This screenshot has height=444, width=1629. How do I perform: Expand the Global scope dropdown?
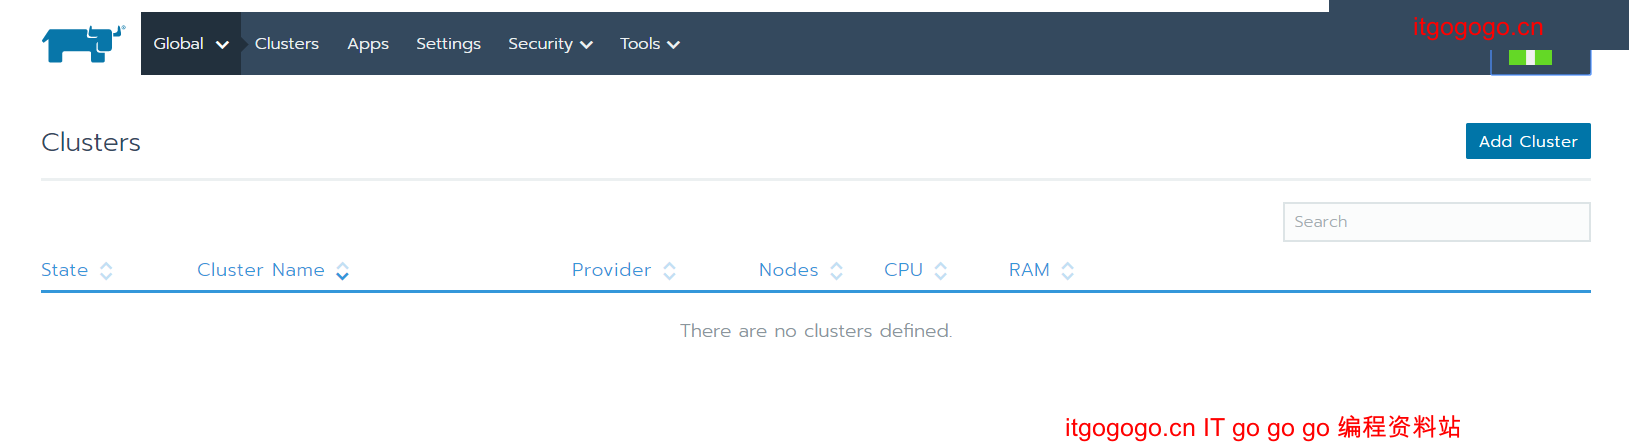click(190, 44)
